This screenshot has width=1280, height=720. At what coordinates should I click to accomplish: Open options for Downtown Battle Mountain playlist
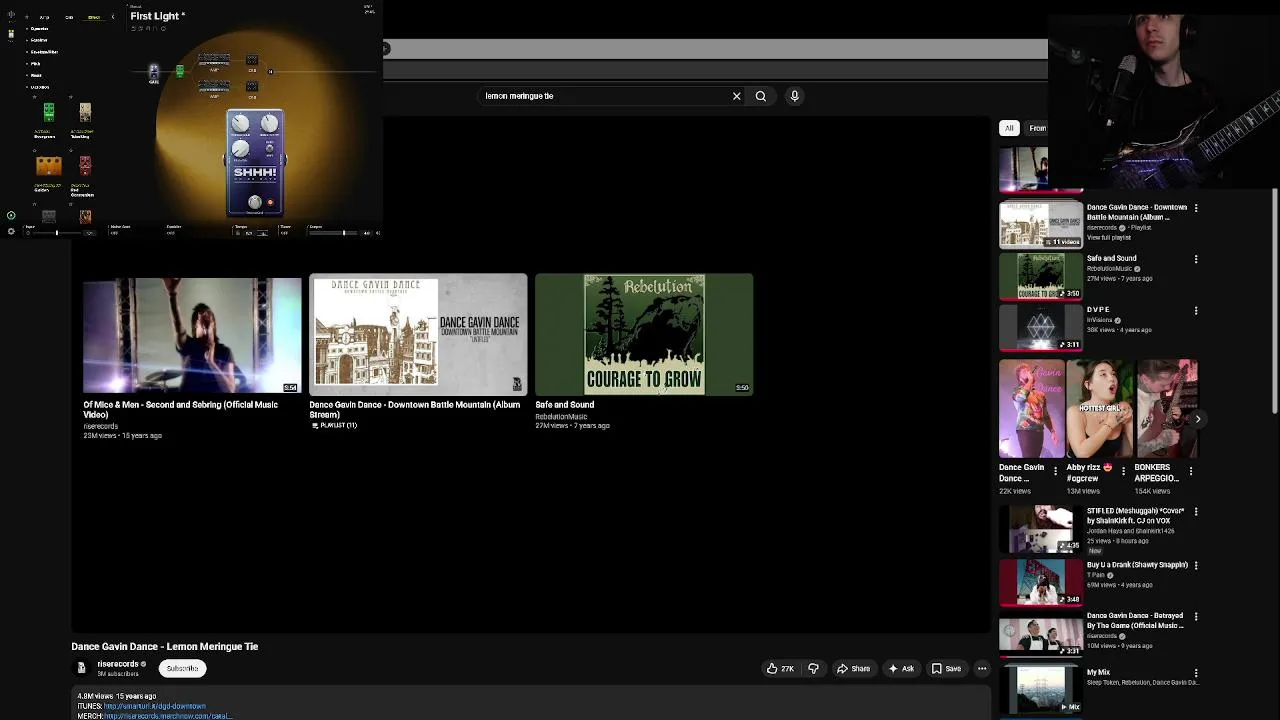(x=1196, y=208)
